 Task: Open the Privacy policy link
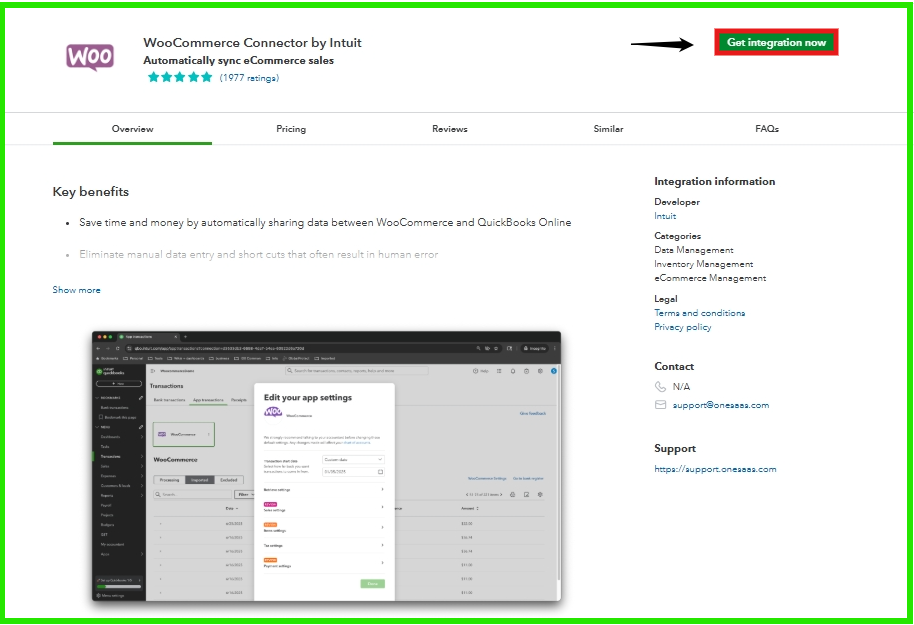coord(683,327)
